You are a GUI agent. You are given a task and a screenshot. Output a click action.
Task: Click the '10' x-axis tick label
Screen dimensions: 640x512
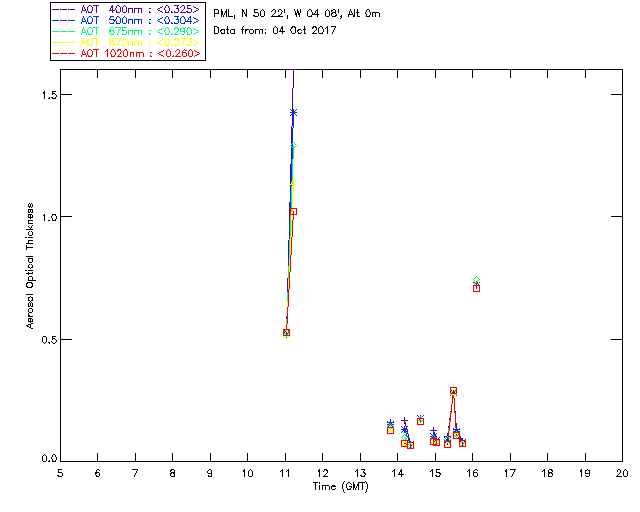[247, 474]
